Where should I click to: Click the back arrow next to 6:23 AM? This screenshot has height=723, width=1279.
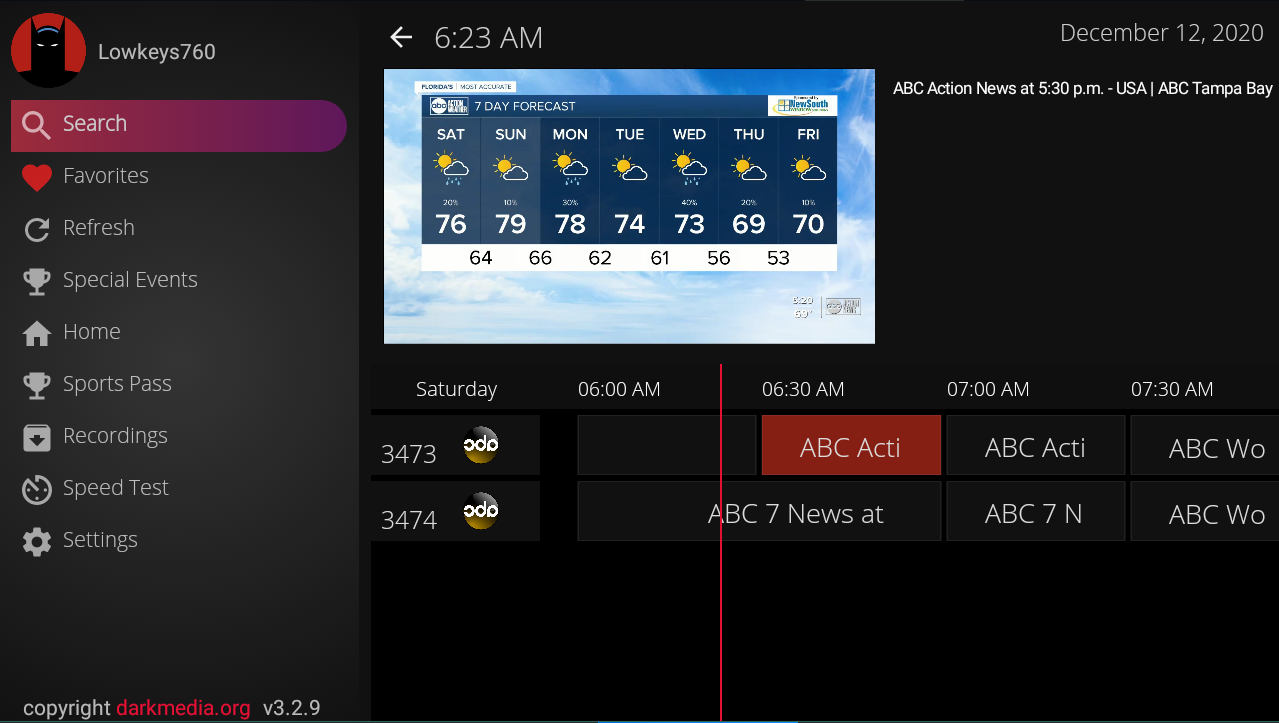click(401, 38)
